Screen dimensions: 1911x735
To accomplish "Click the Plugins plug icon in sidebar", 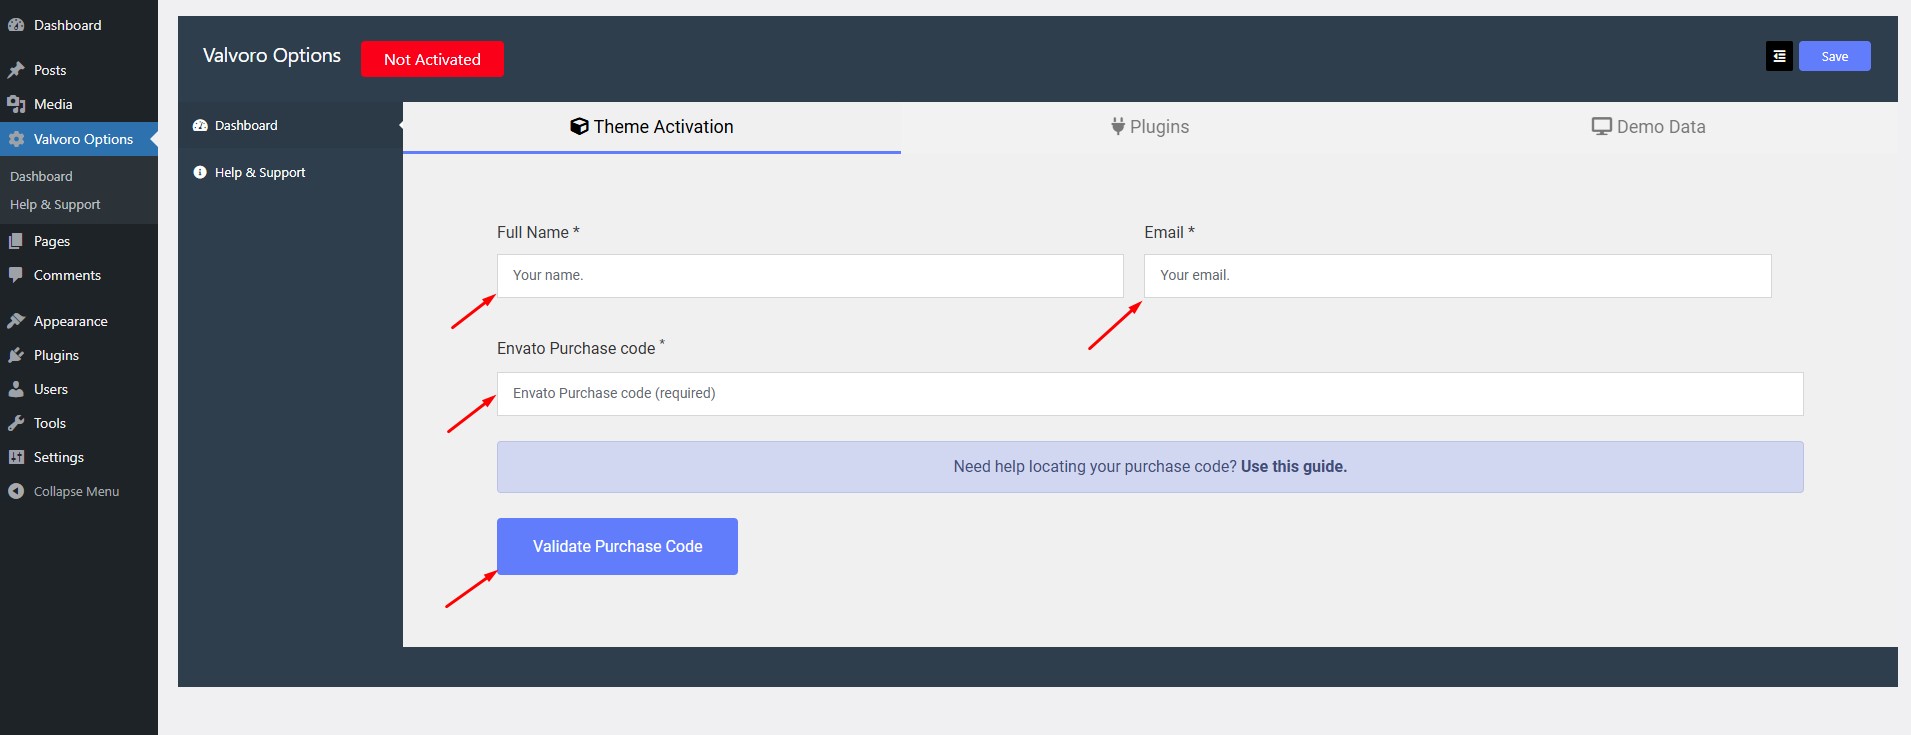I will (x=16, y=355).
